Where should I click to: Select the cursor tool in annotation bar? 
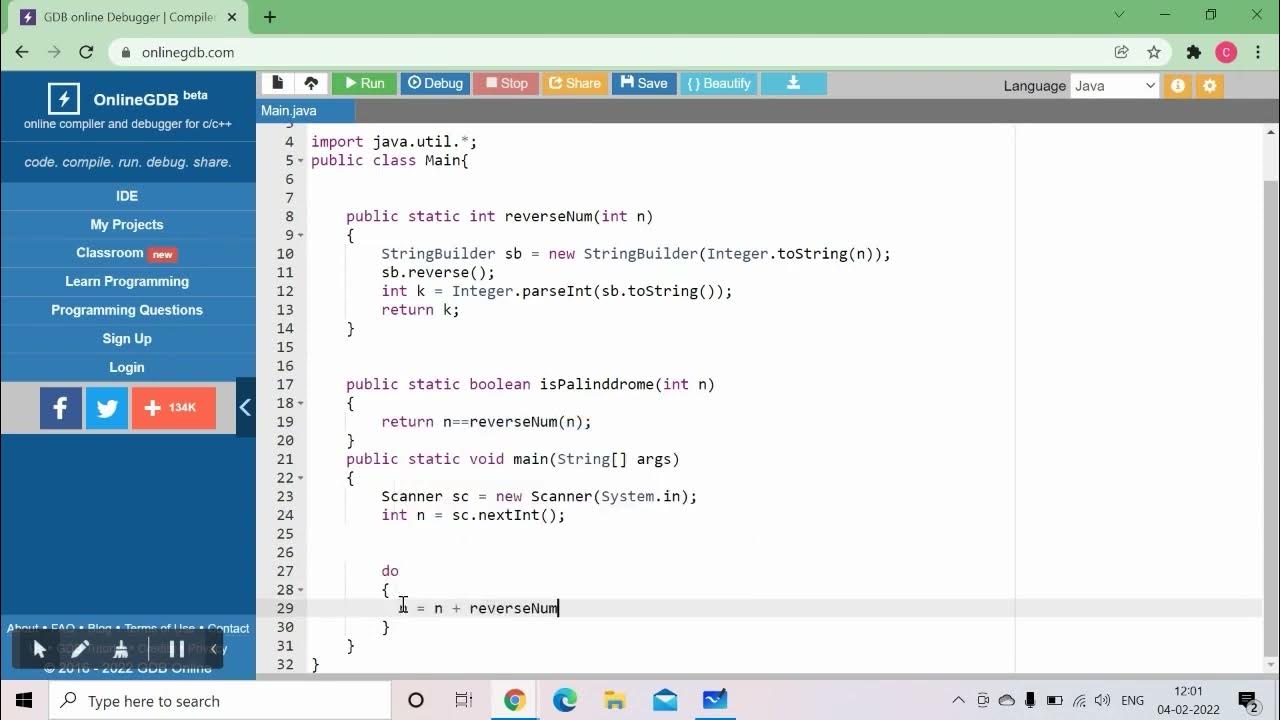tap(40, 649)
